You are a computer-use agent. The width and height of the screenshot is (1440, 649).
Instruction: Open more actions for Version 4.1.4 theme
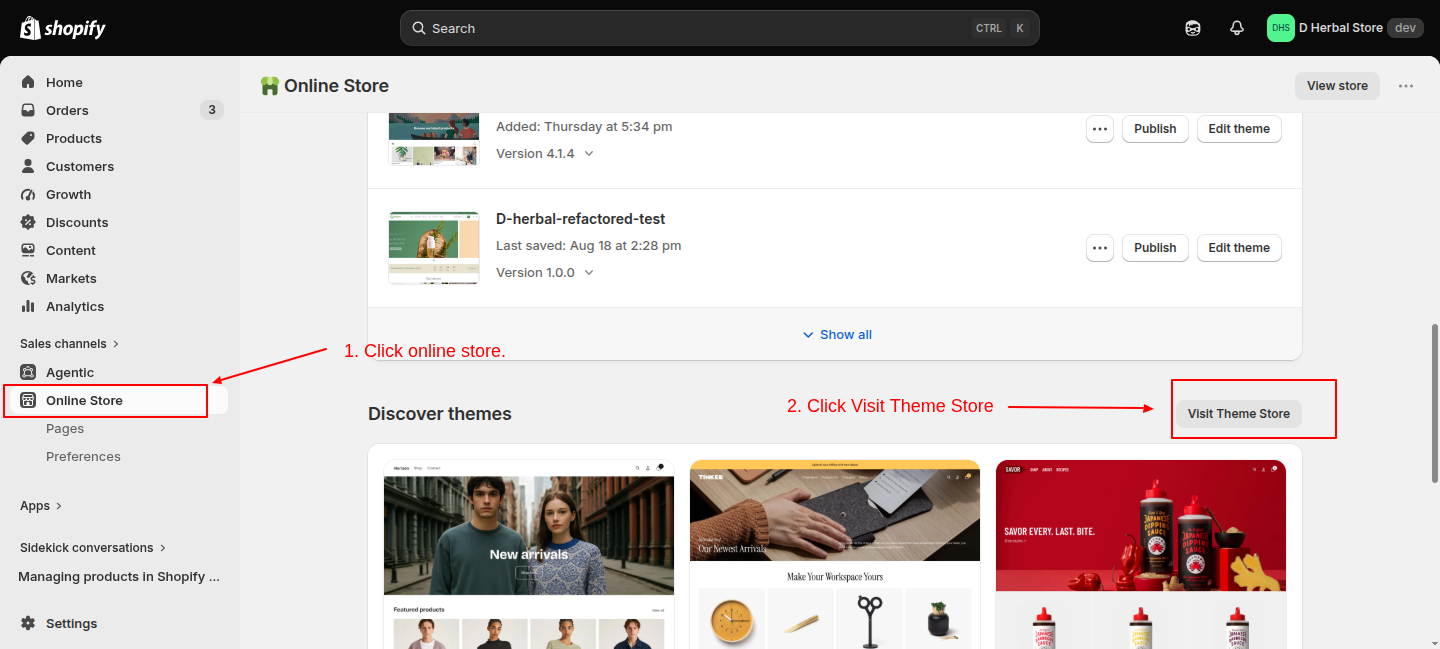1100,129
